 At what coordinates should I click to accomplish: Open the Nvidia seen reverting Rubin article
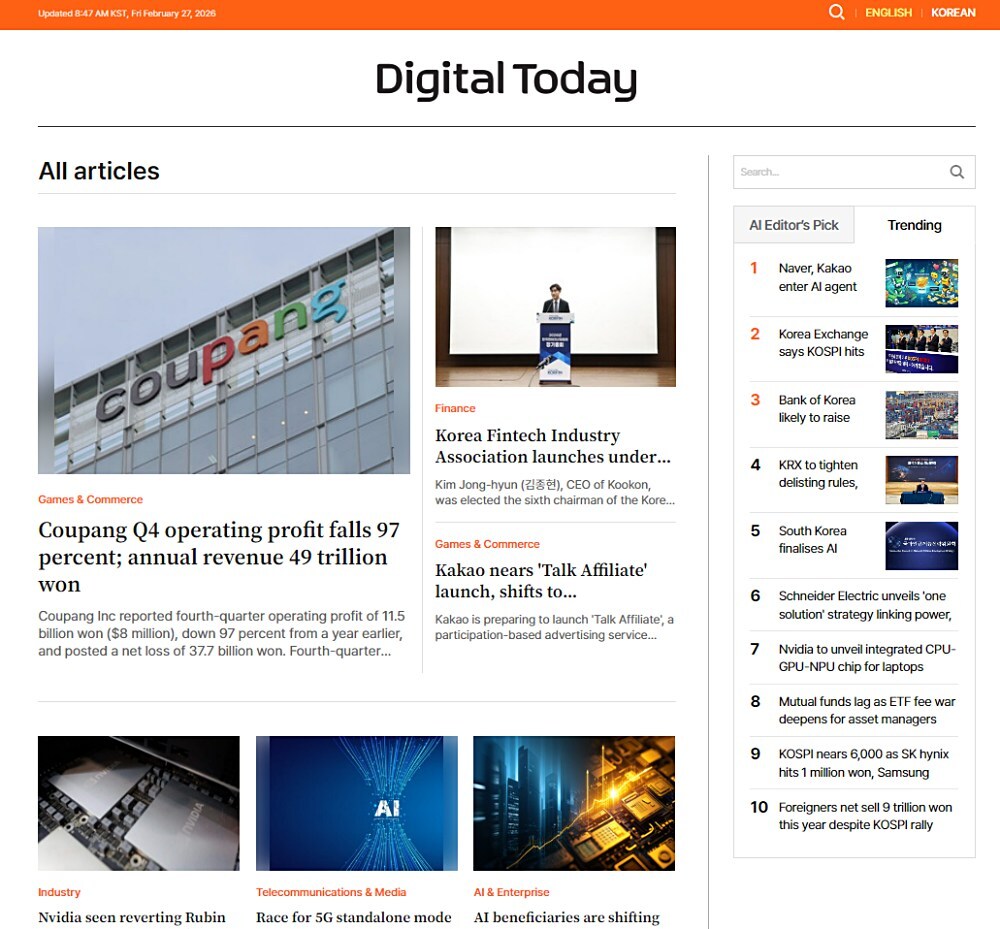[131, 917]
